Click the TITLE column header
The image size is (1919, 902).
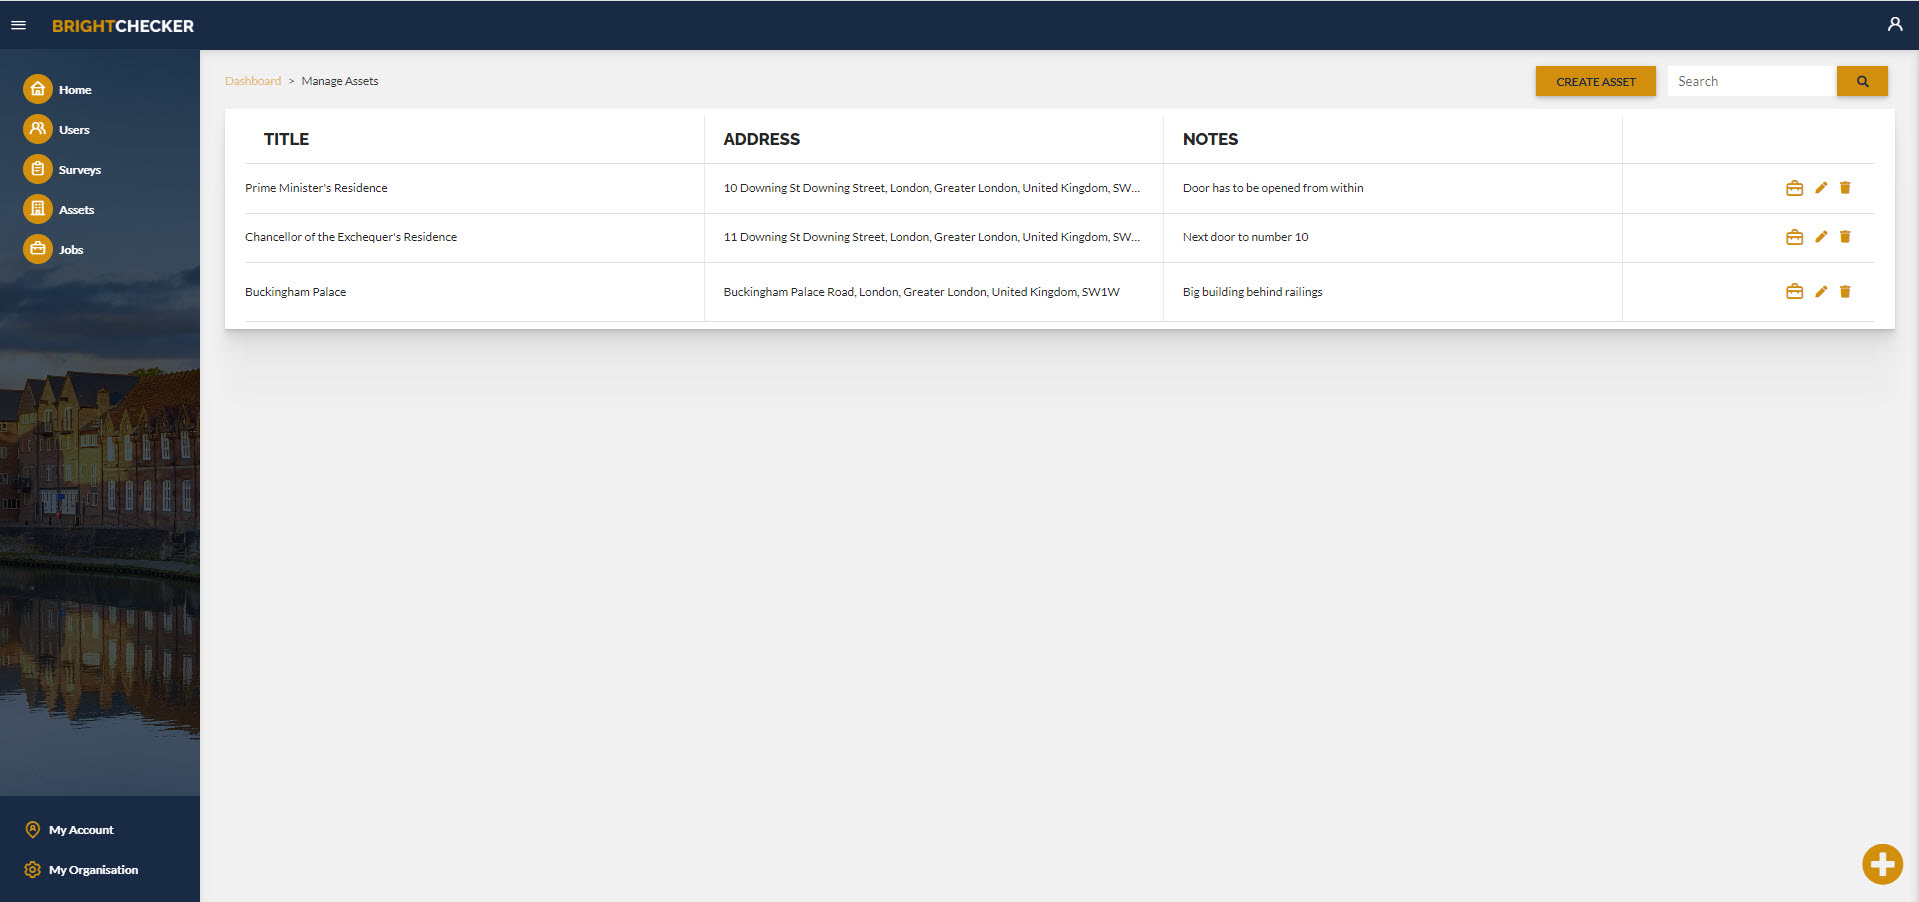pyautogui.click(x=286, y=139)
